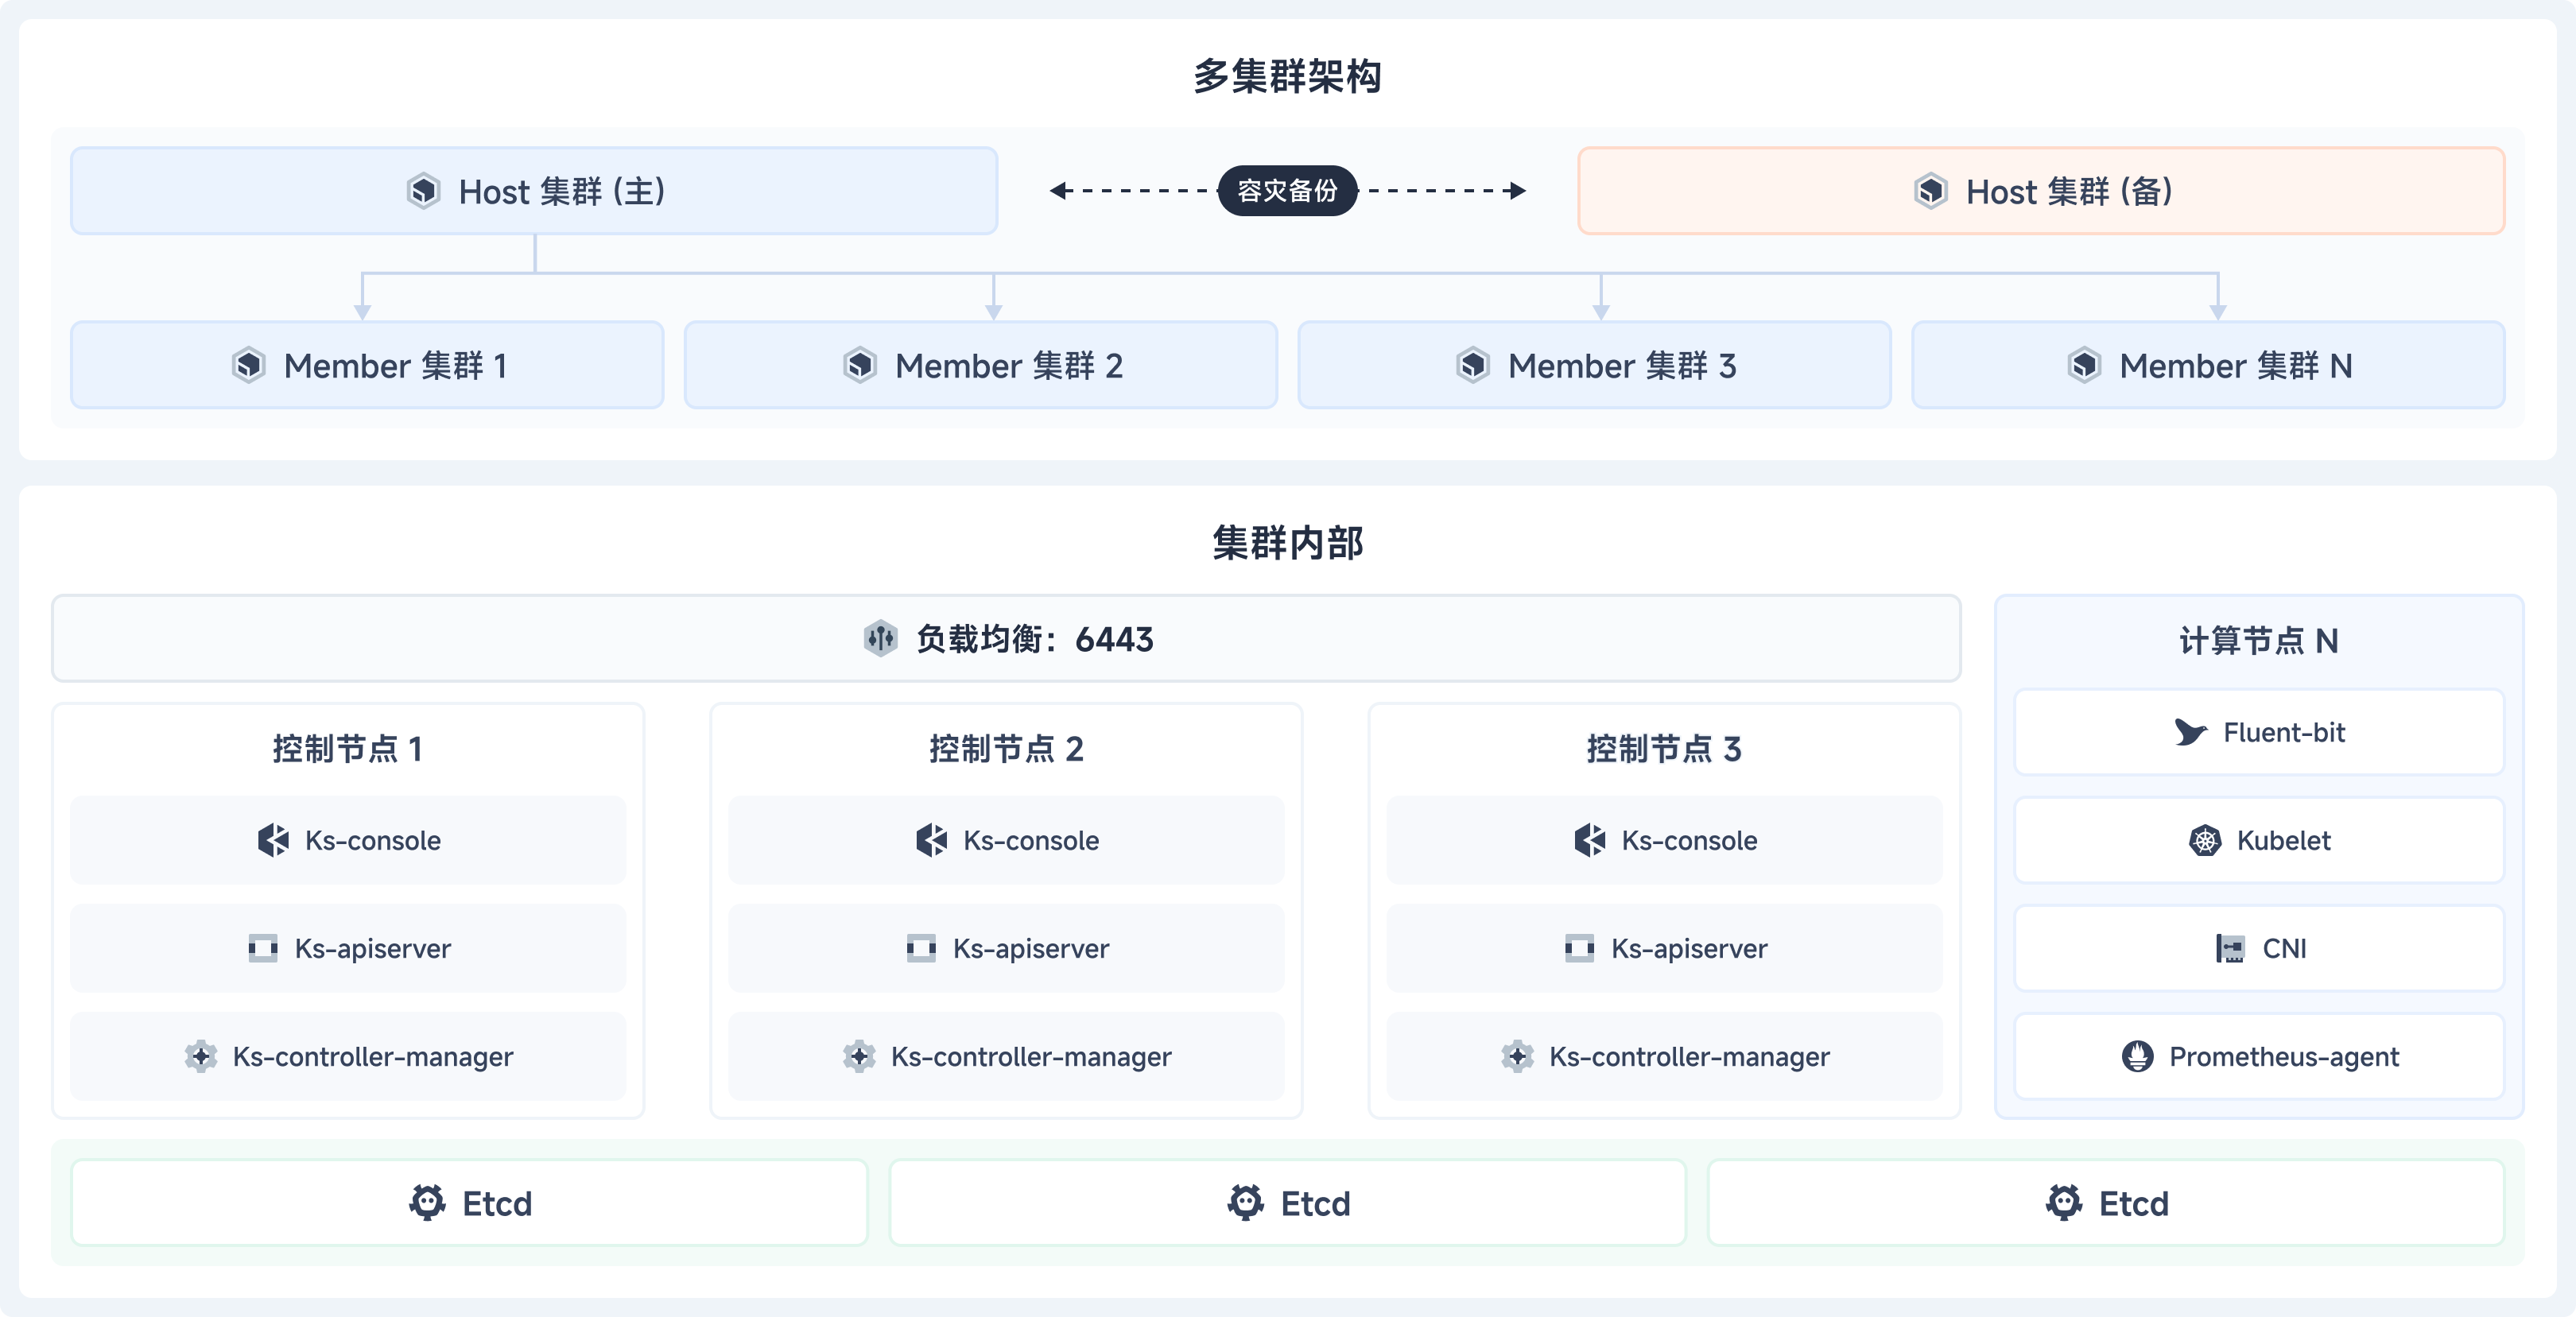Click the 容灾备份 pill label
This screenshot has height=1317, width=2576.
click(1287, 191)
